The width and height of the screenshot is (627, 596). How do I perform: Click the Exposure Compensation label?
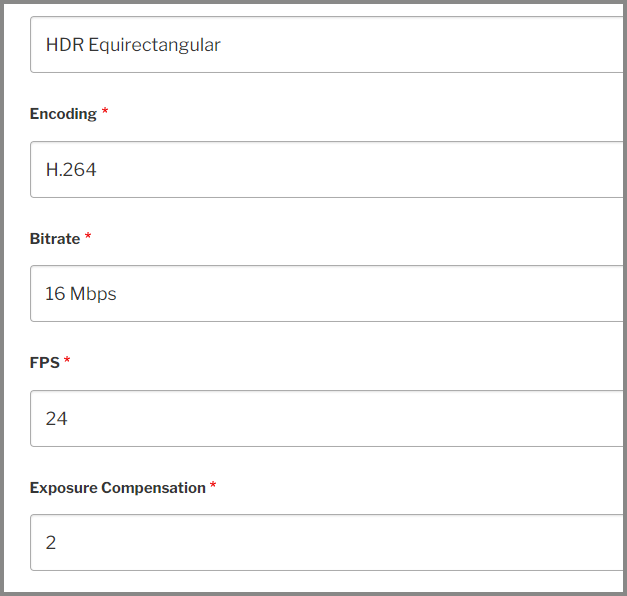118,488
